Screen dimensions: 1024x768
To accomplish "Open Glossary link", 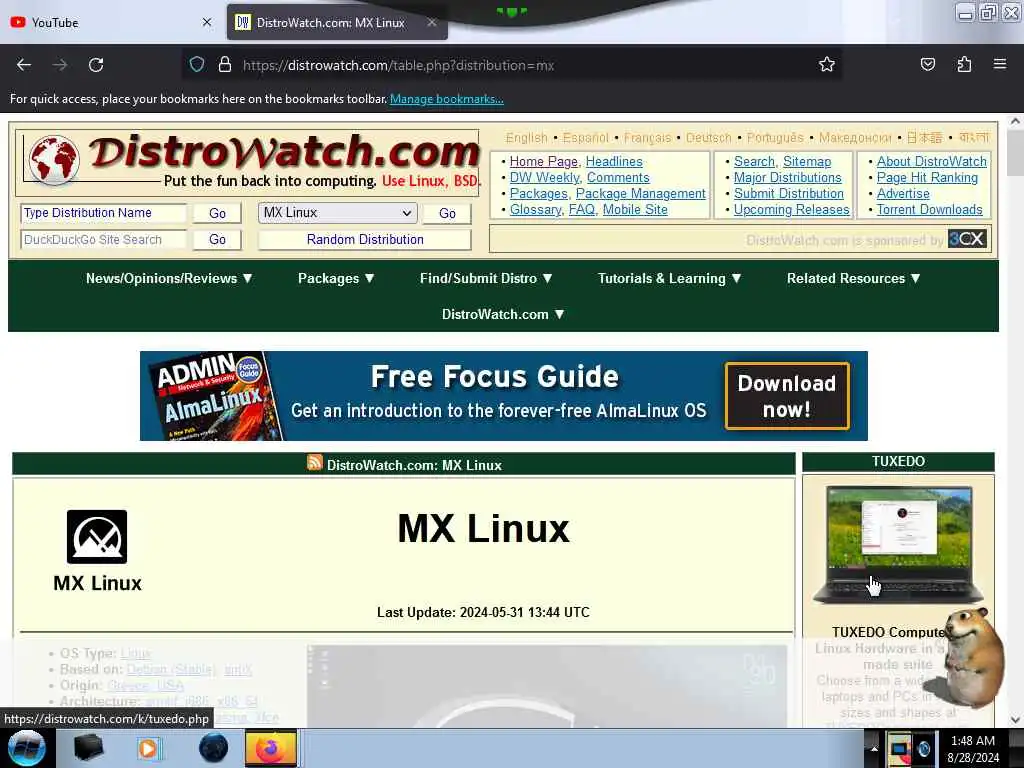I will point(536,210).
